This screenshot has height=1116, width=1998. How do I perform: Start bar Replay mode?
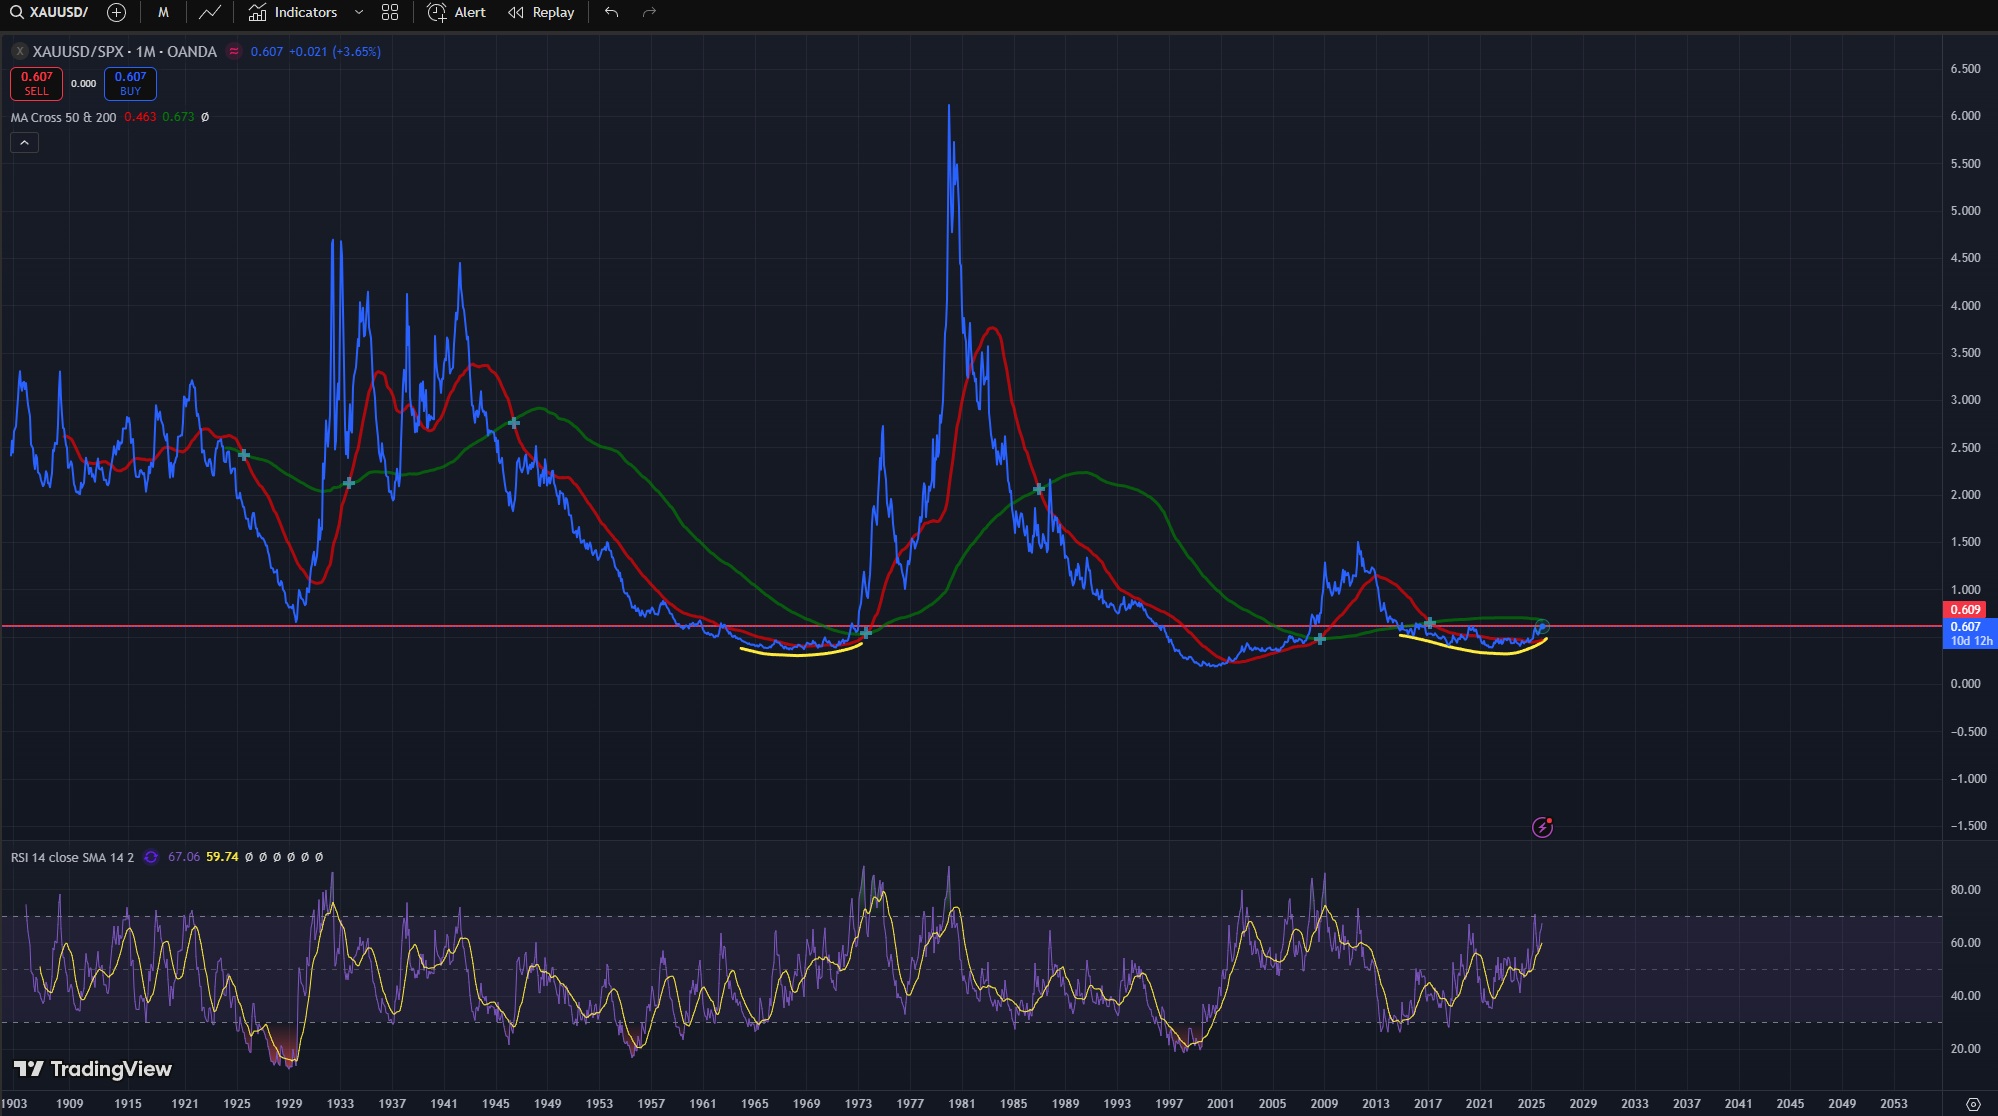click(541, 12)
